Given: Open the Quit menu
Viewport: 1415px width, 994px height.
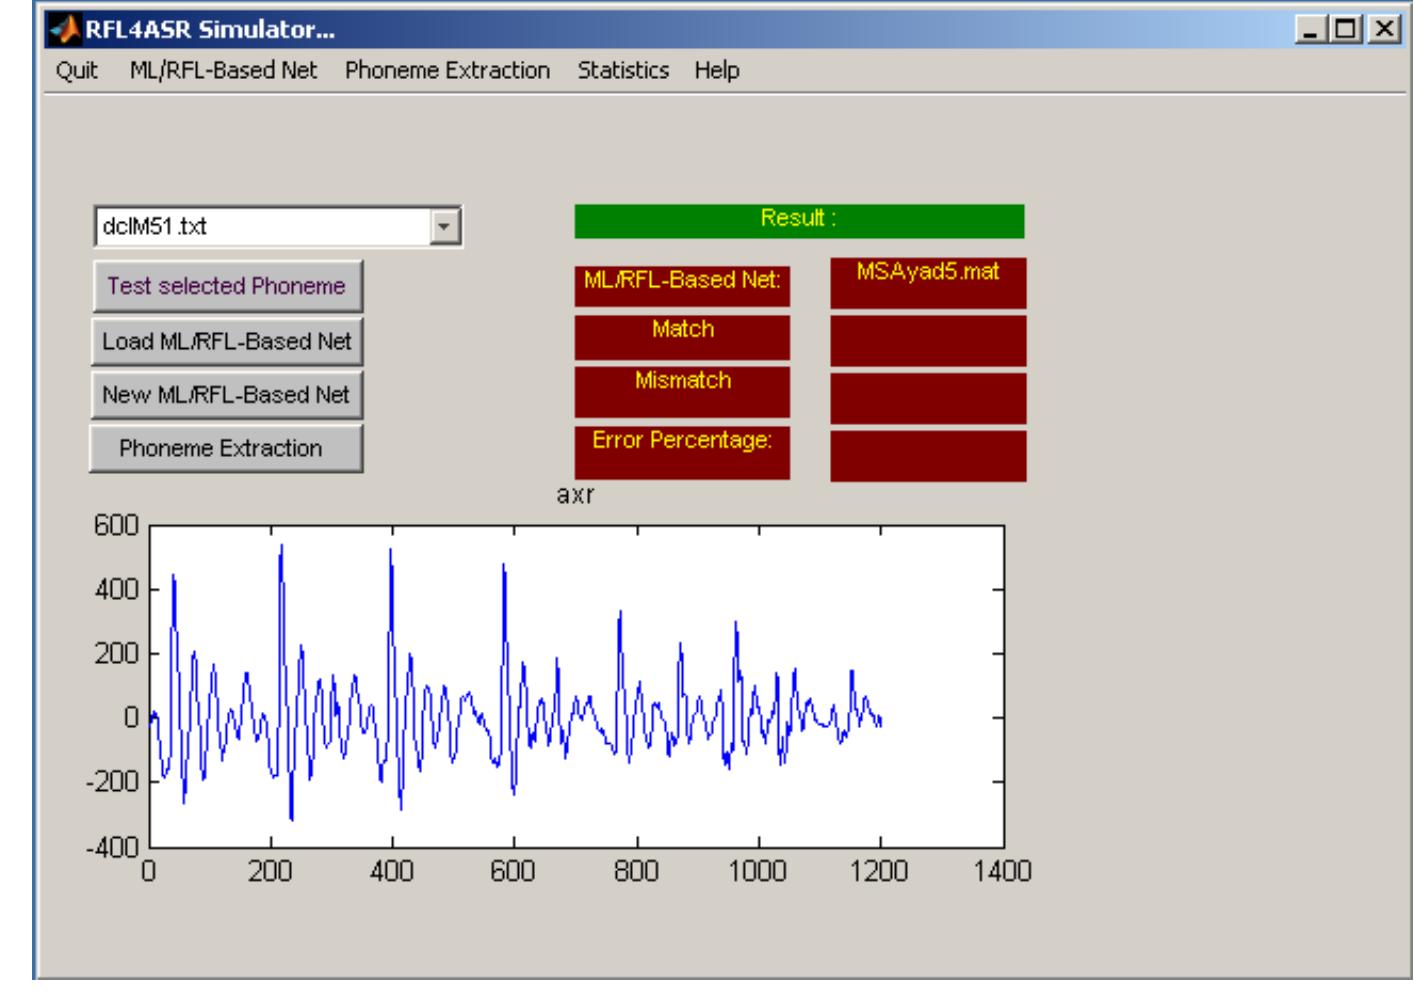Looking at the screenshot, I should click(77, 71).
